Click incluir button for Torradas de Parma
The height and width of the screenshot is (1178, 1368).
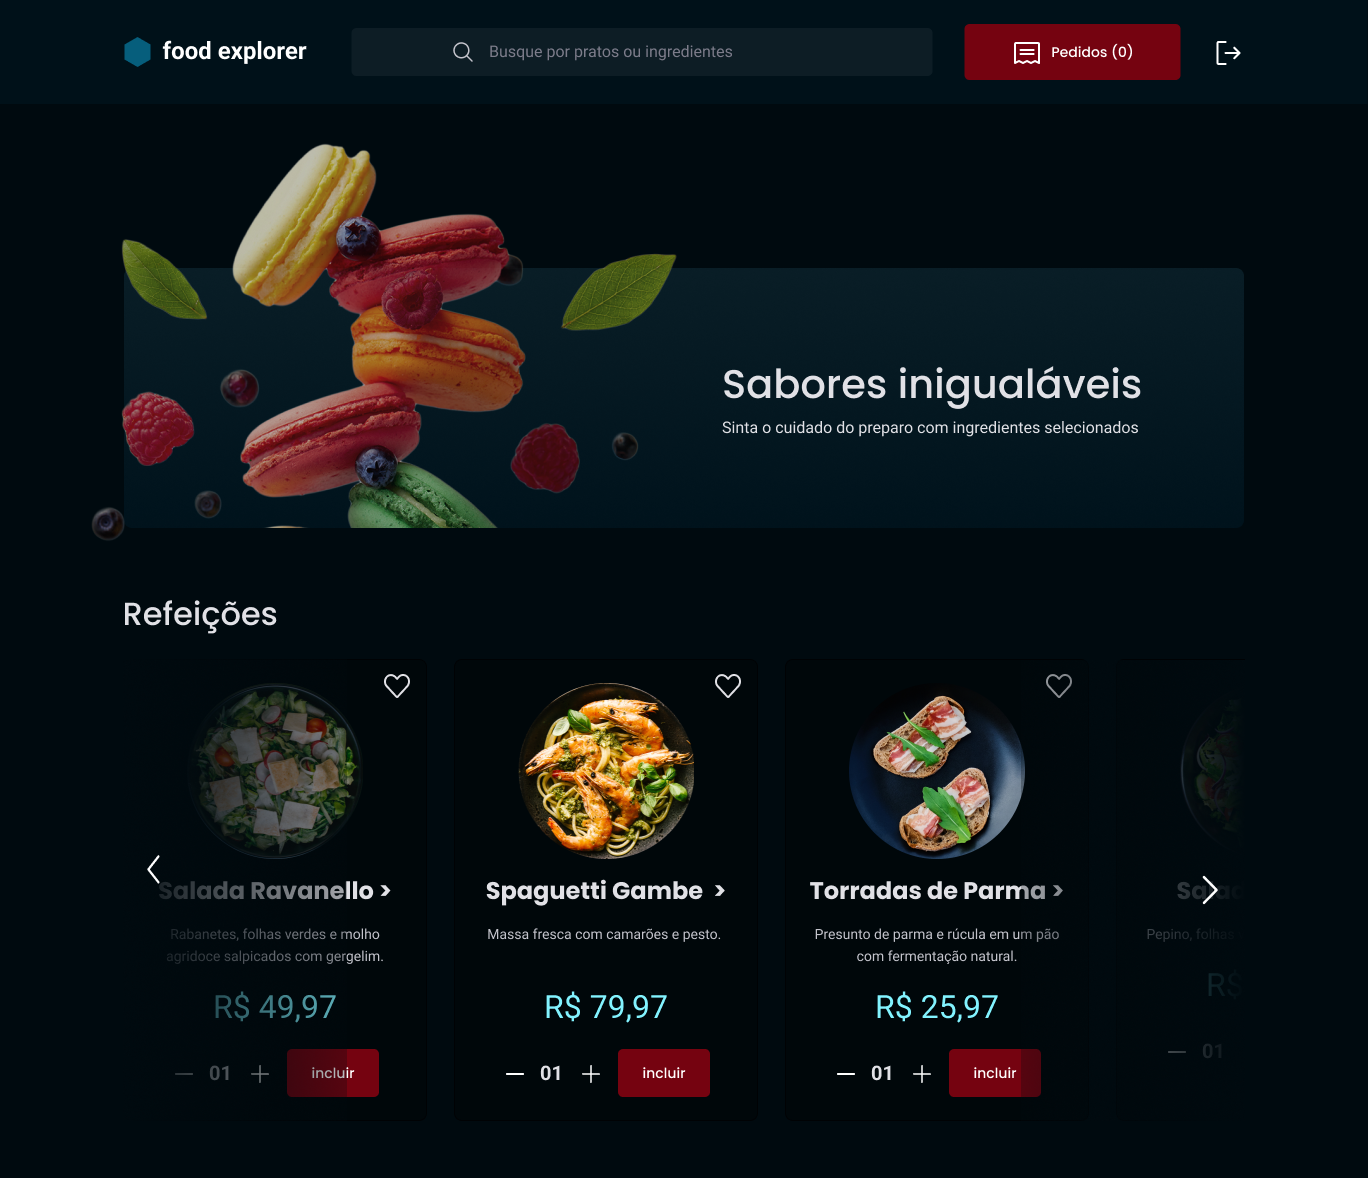pos(995,1073)
